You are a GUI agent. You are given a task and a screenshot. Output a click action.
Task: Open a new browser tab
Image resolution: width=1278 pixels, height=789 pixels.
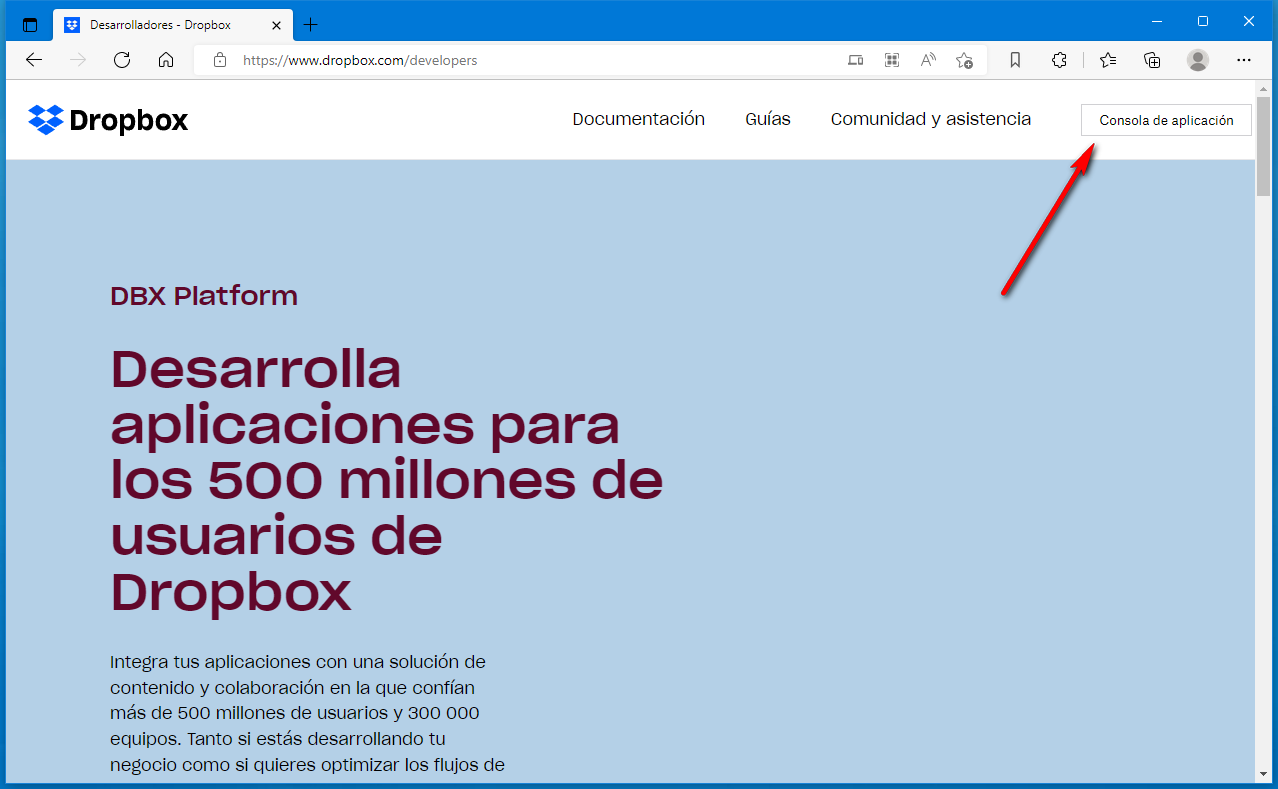(x=310, y=24)
